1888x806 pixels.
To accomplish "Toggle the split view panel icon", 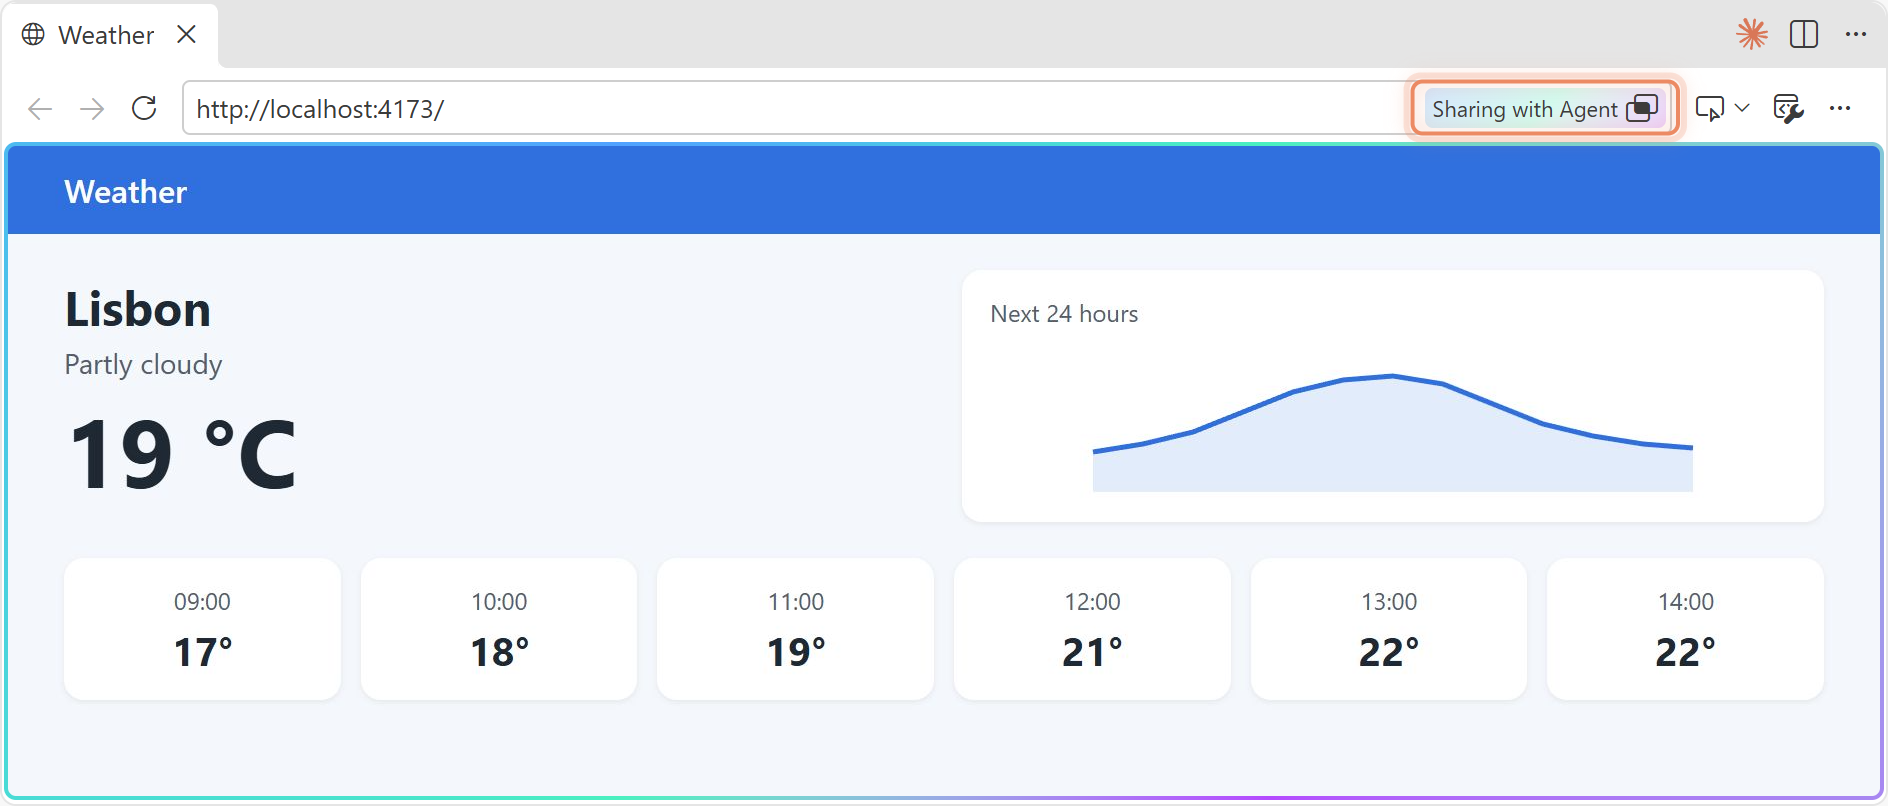I will 1804,34.
